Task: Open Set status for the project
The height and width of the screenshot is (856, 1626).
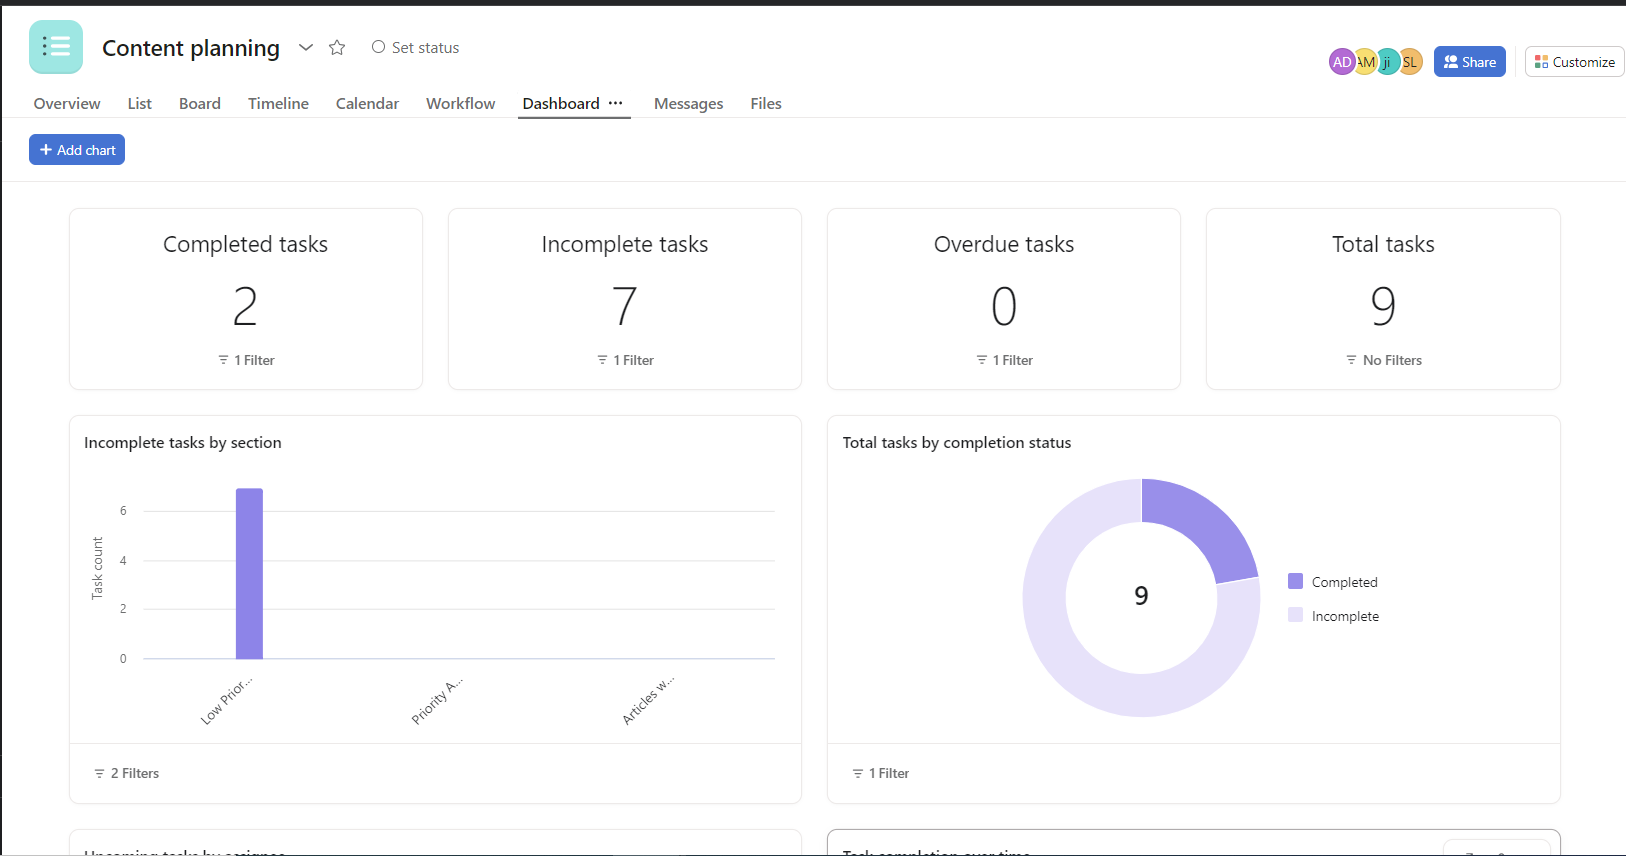Action: (415, 47)
